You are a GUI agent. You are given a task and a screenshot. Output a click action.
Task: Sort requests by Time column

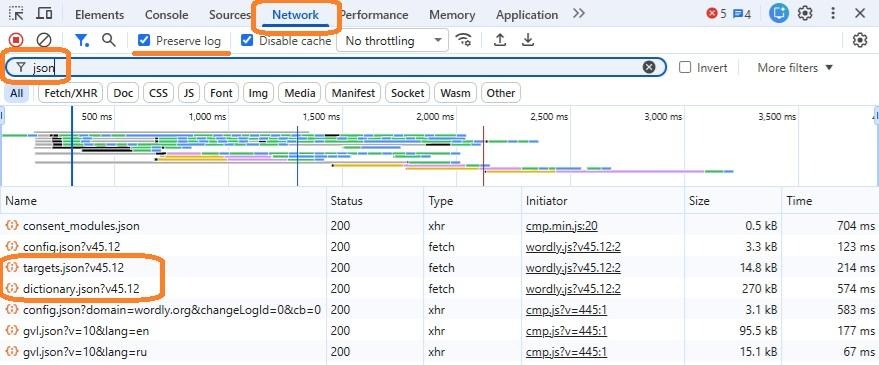(830, 201)
